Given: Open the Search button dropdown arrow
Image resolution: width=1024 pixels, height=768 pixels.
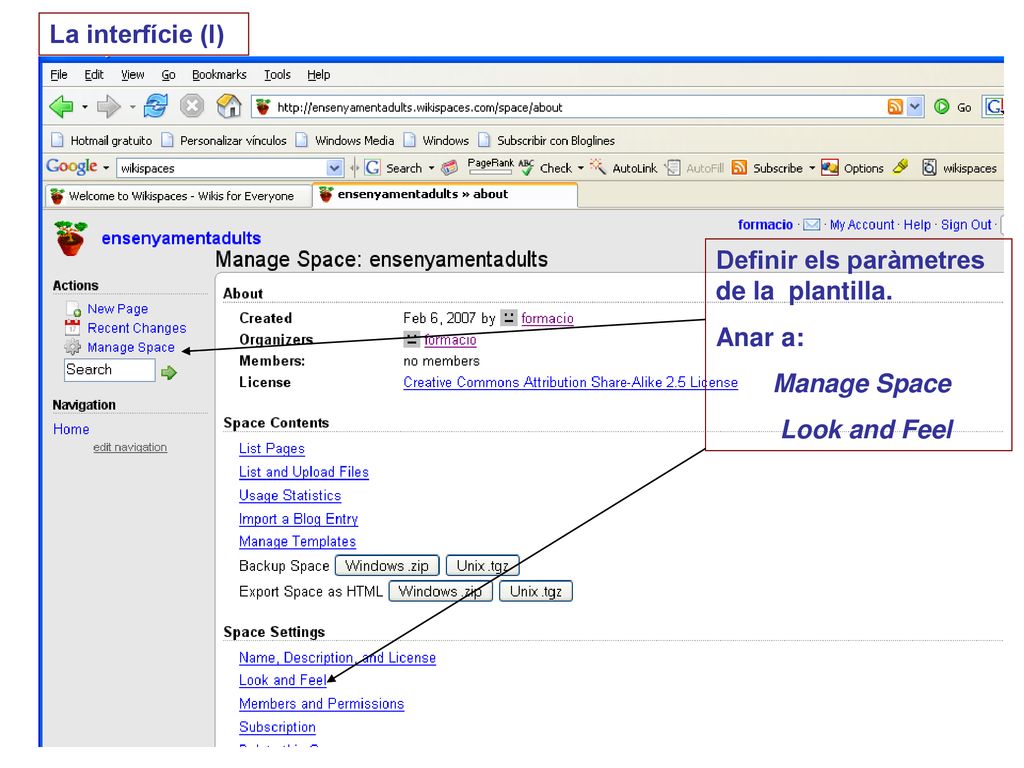Looking at the screenshot, I should [431, 168].
